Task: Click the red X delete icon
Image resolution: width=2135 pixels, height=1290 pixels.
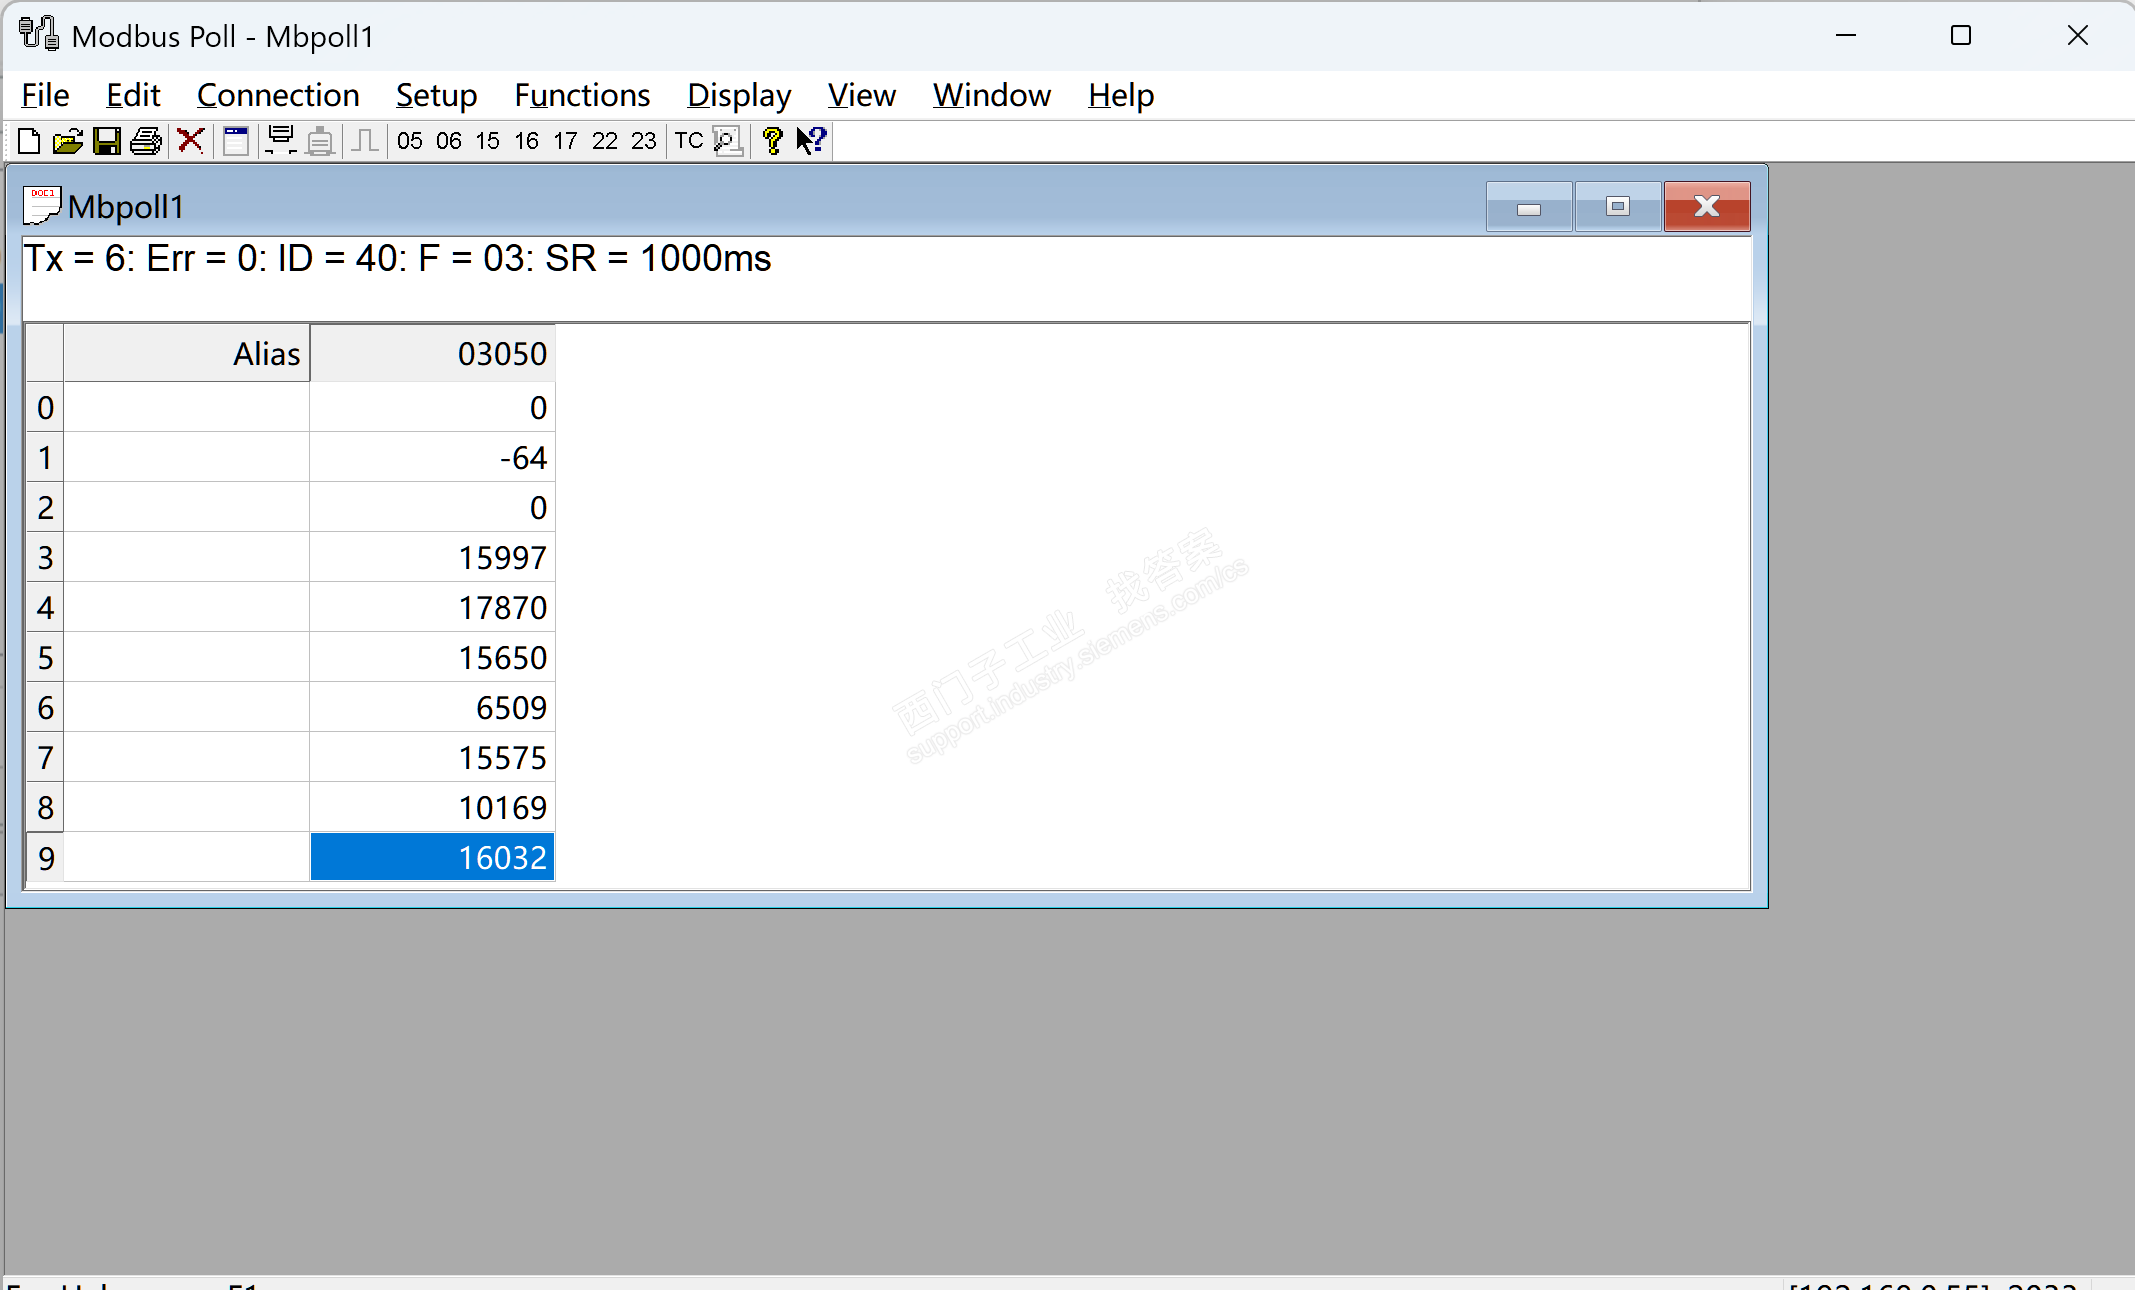Action: (x=190, y=141)
